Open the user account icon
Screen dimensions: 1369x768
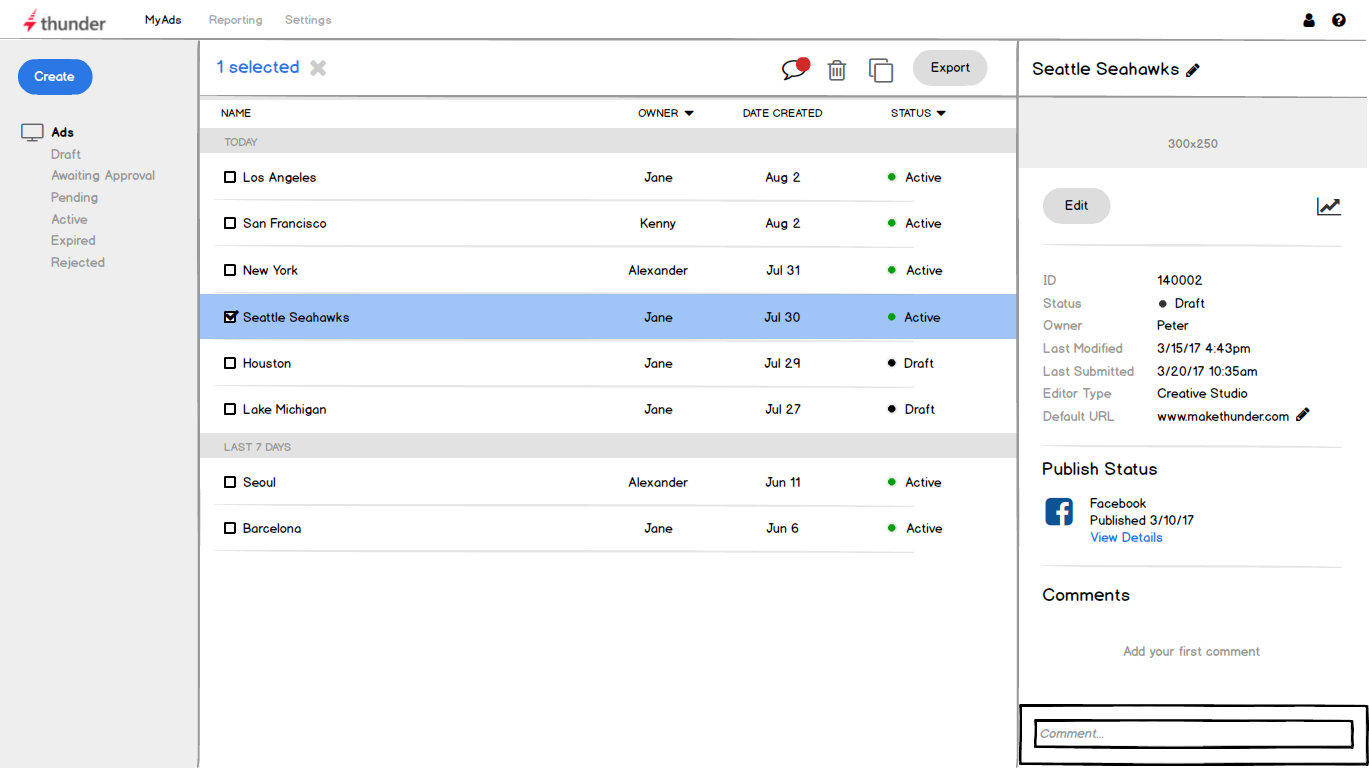click(x=1309, y=20)
